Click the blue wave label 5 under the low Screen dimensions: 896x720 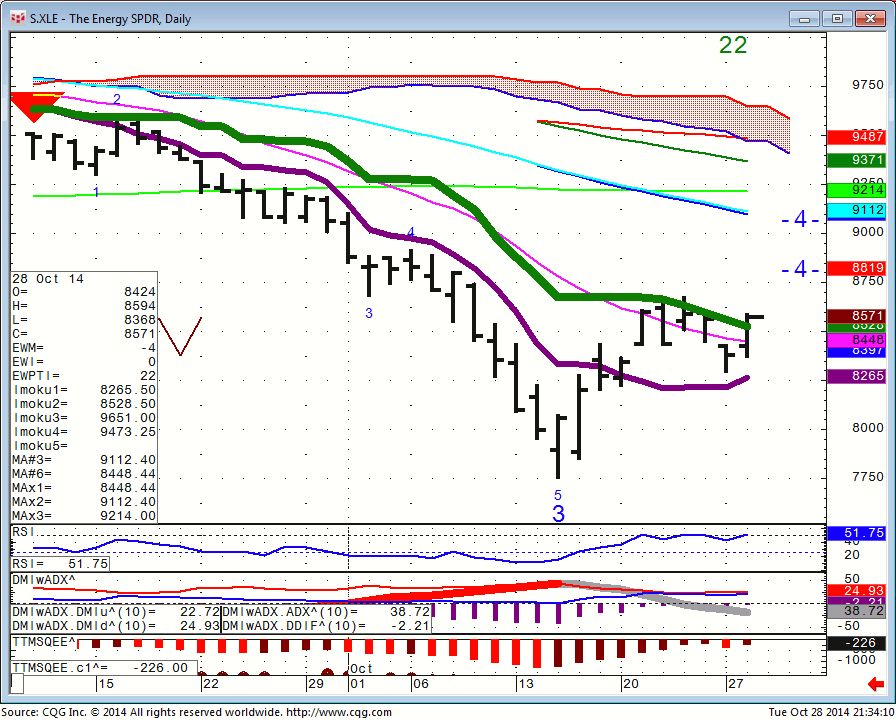point(558,495)
